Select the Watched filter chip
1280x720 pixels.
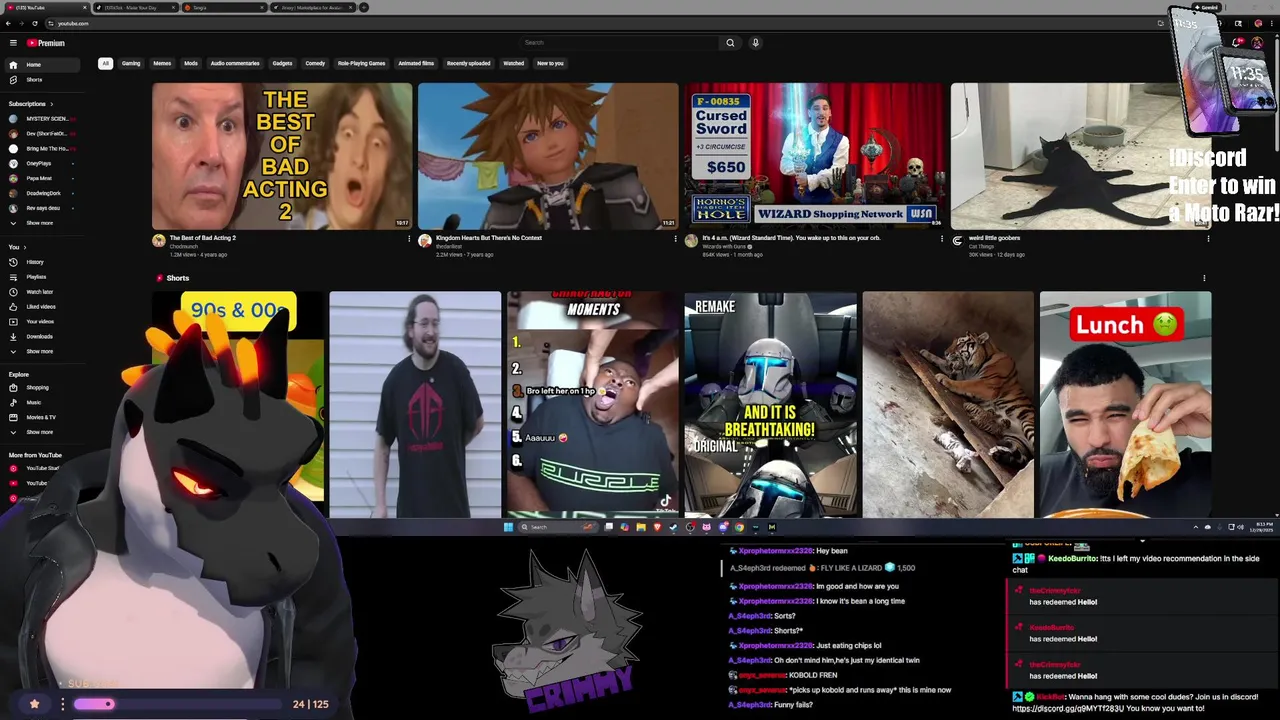coord(513,63)
